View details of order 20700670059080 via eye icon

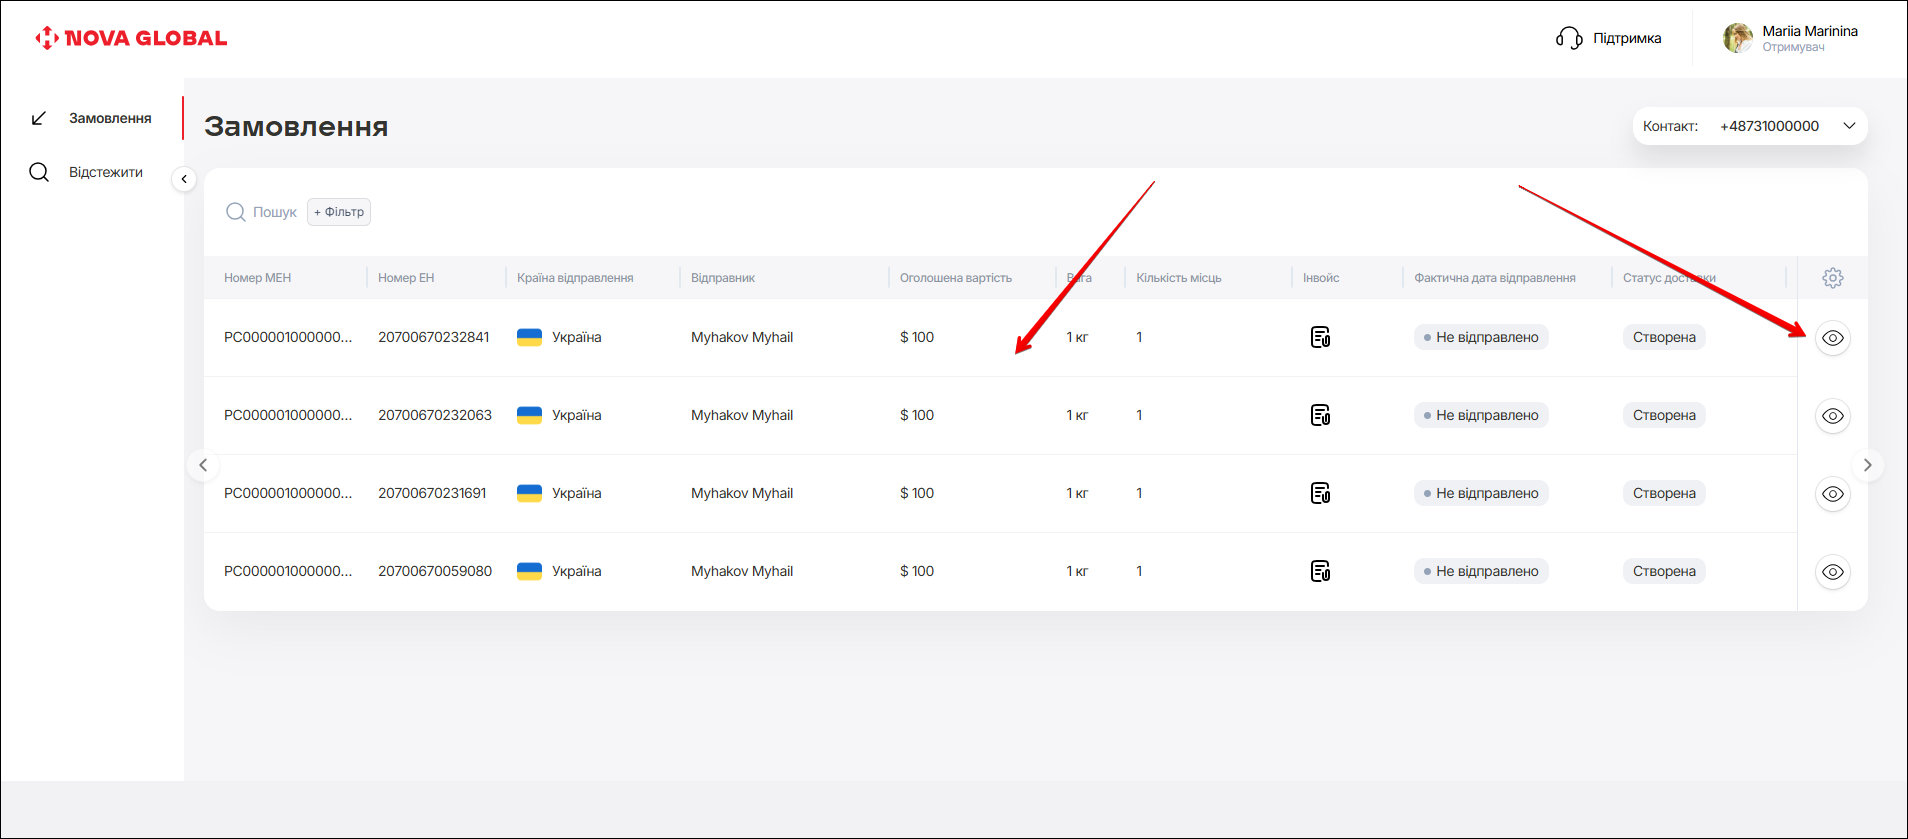[1832, 572]
